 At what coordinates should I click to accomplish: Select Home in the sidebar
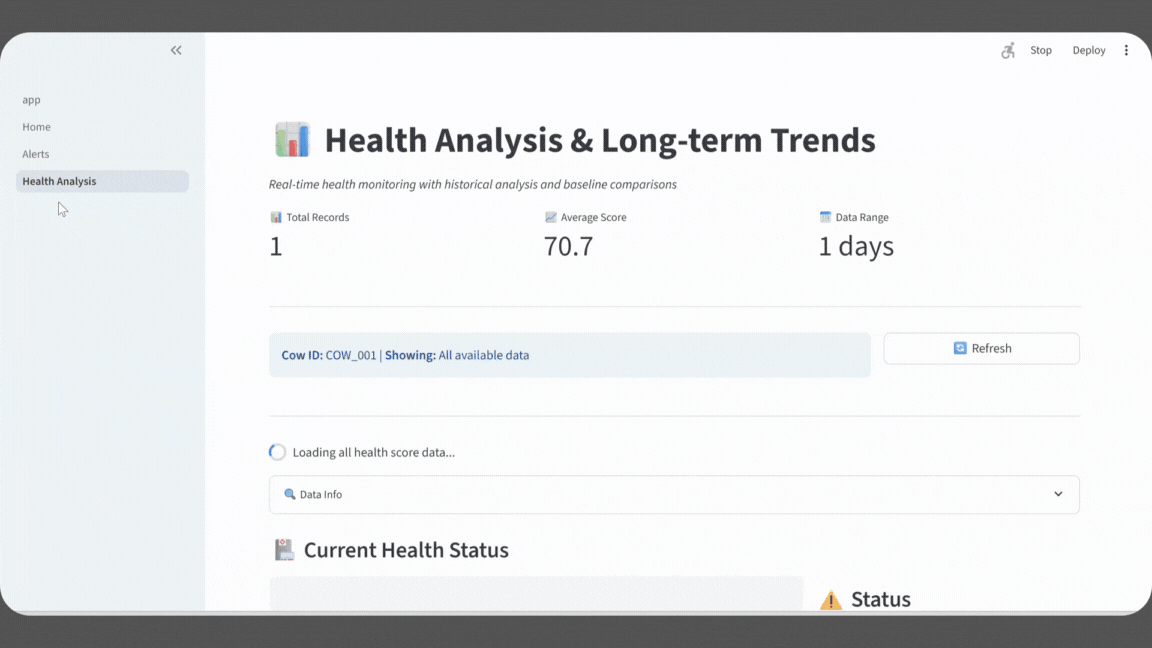click(36, 127)
